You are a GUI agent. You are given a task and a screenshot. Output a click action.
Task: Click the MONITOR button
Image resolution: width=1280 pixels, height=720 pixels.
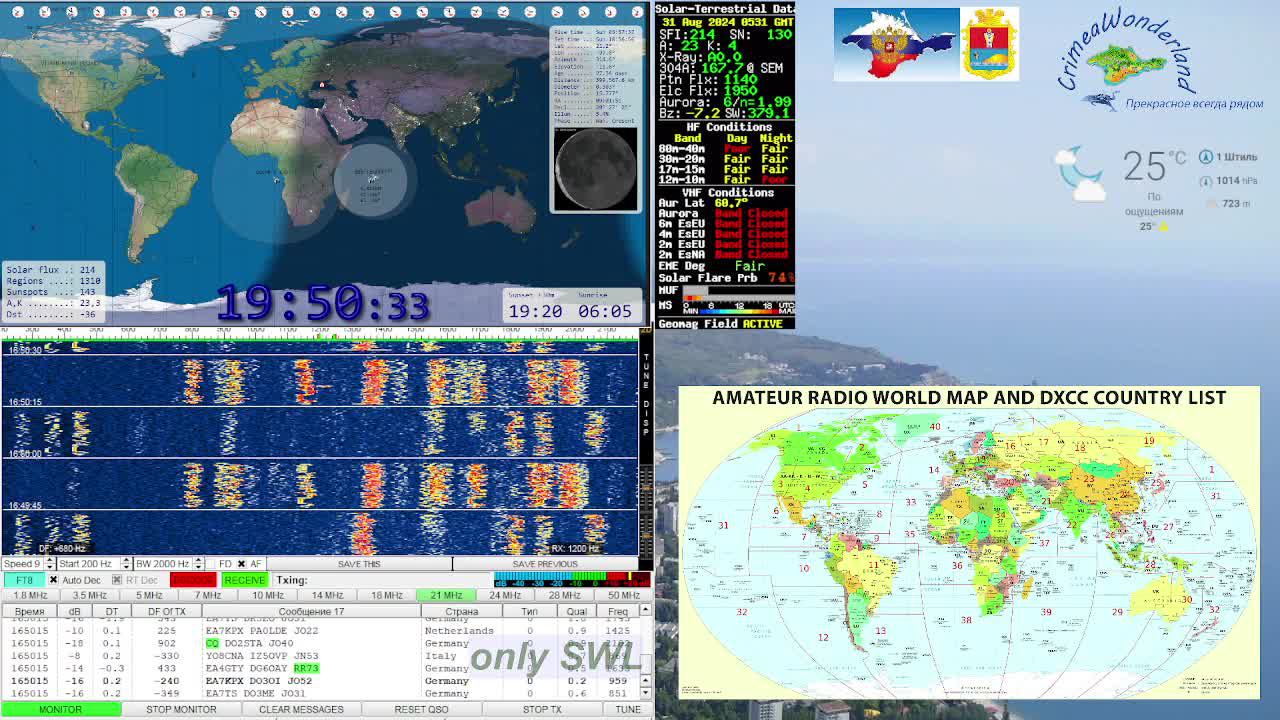point(60,709)
